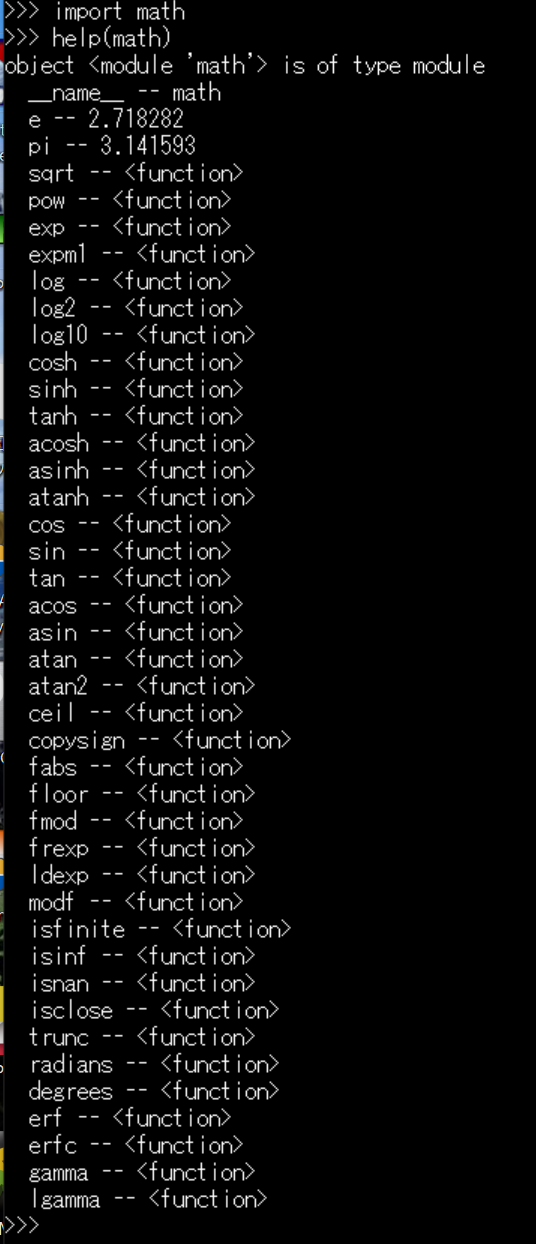Click the 'isfinite' function entry
The image size is (536, 1244).
coord(160,930)
